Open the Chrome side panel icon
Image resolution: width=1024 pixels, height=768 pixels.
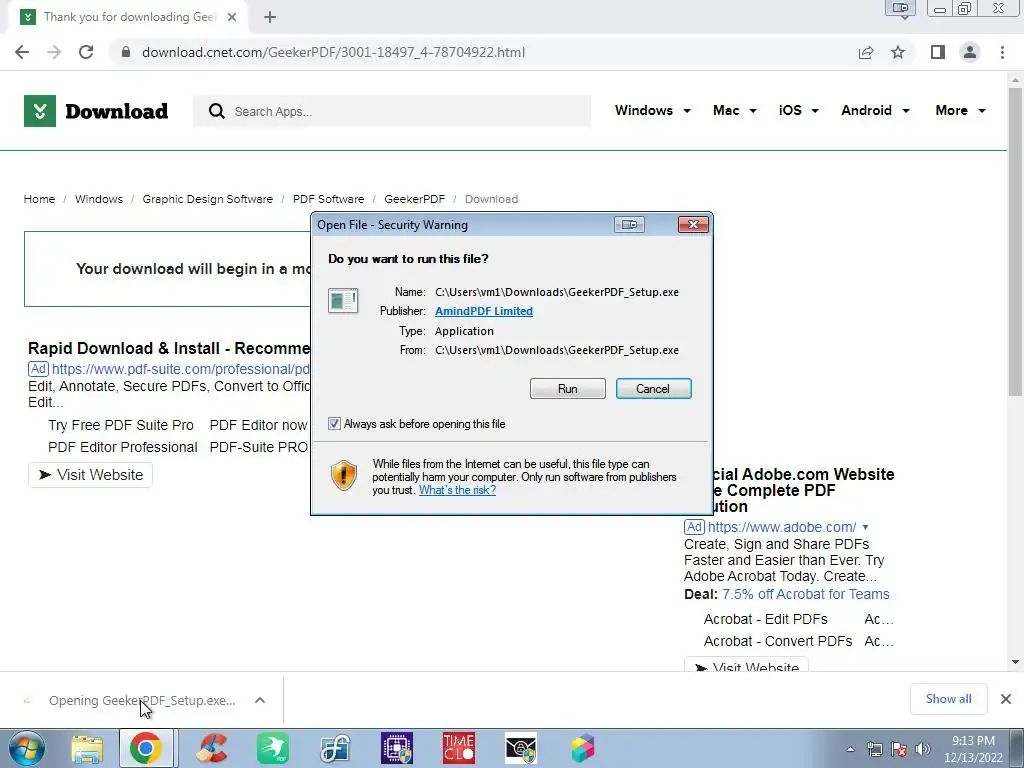click(x=938, y=52)
